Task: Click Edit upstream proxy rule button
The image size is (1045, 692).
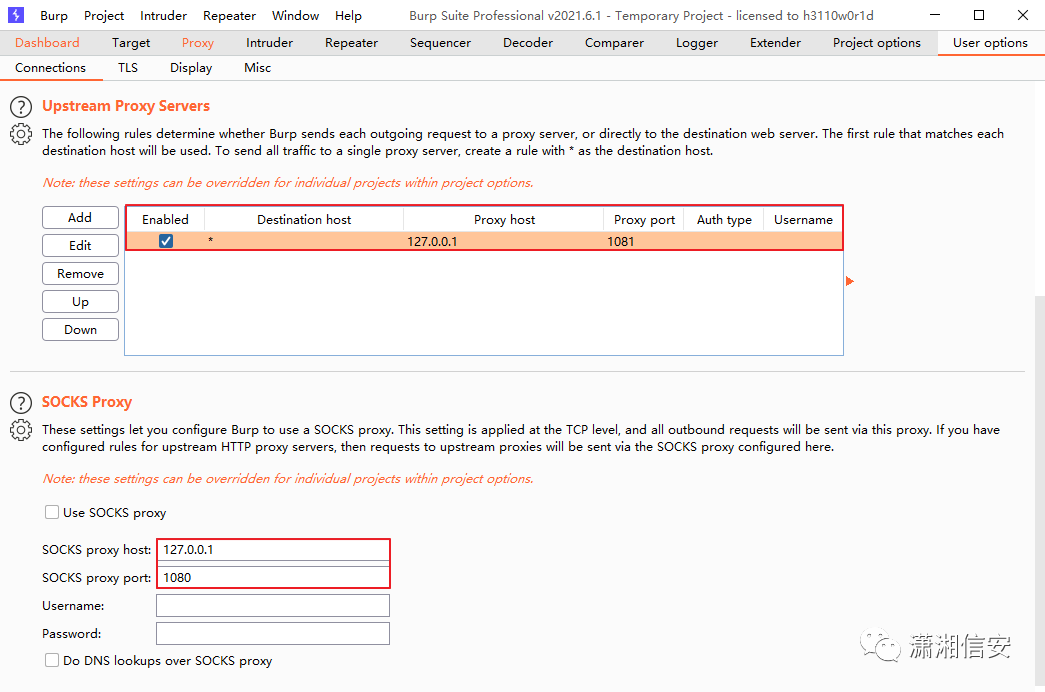Action: tap(80, 245)
